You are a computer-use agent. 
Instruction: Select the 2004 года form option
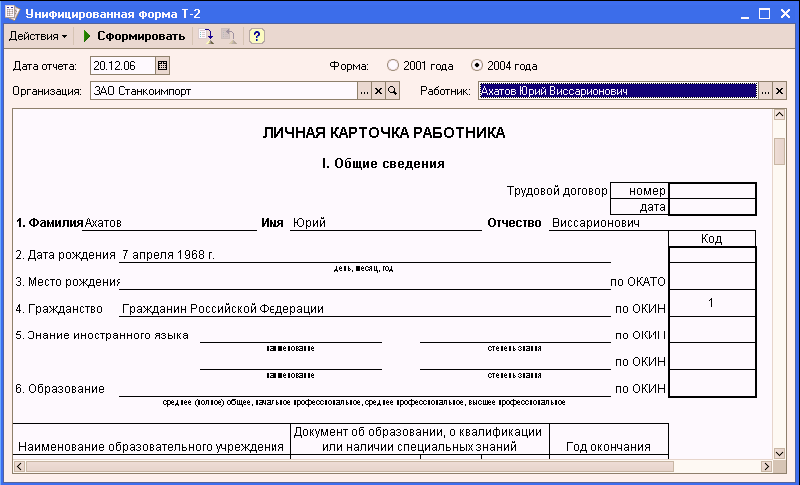[477, 65]
